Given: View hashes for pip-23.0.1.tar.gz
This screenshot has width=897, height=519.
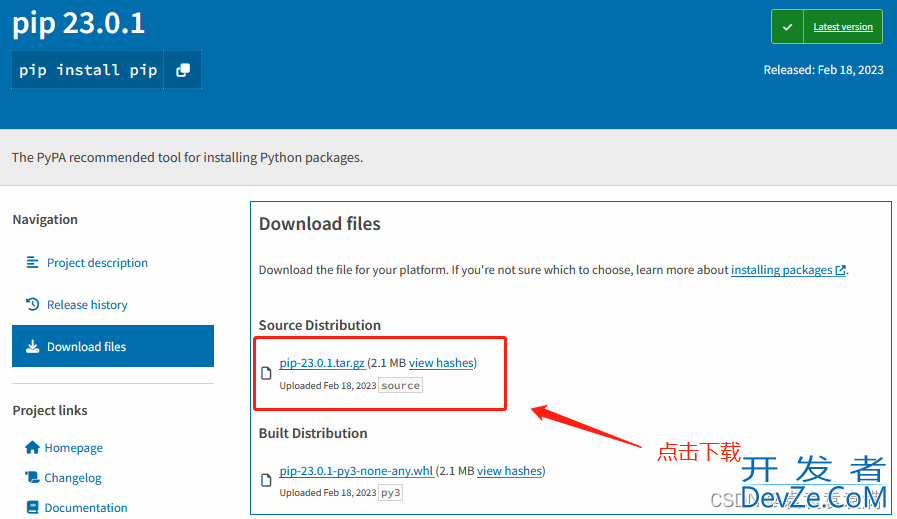Looking at the screenshot, I should 441,363.
